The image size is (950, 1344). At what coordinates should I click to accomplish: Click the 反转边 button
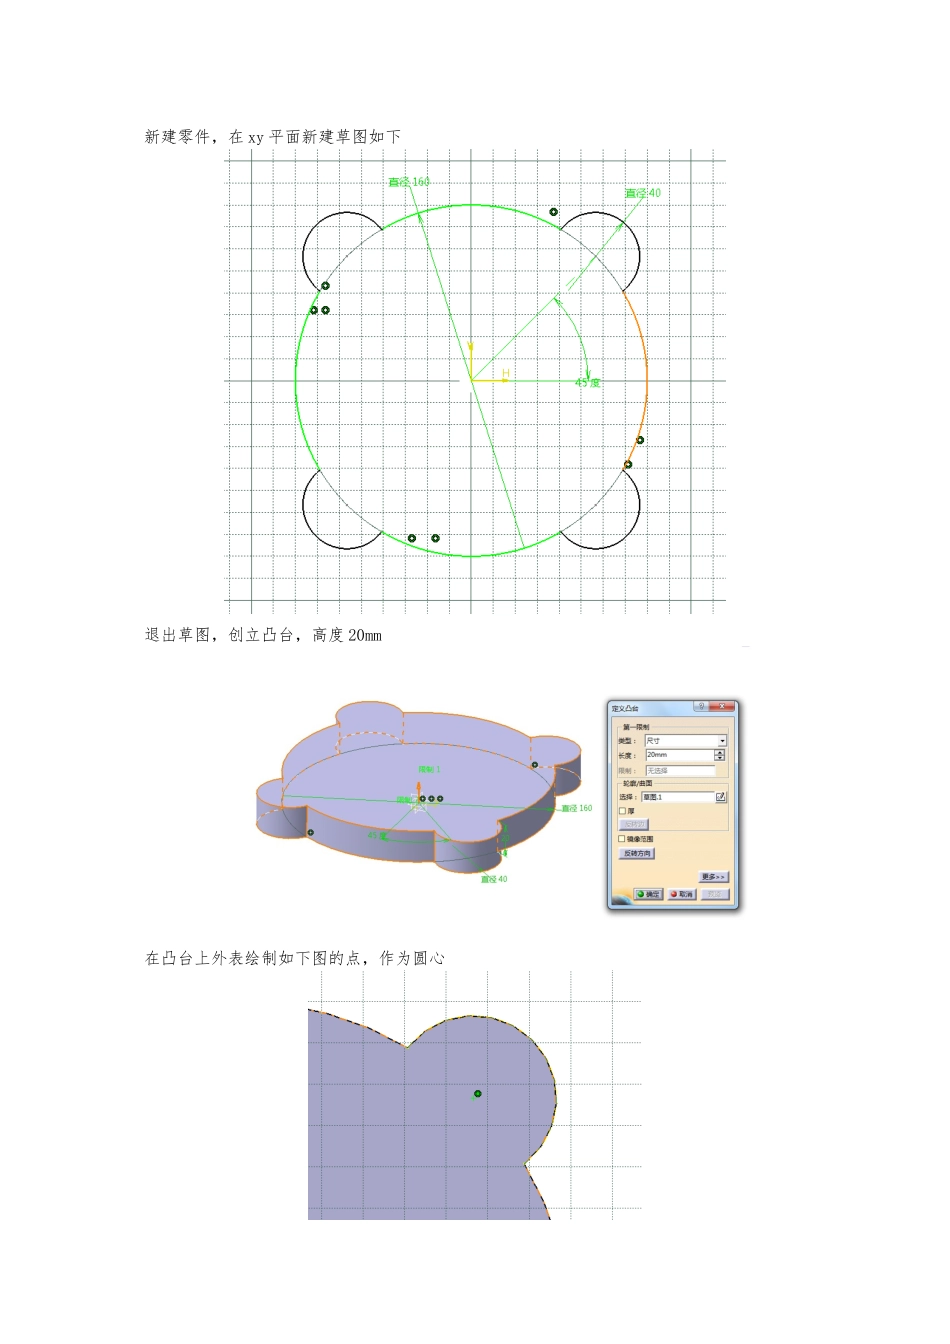coord(634,825)
